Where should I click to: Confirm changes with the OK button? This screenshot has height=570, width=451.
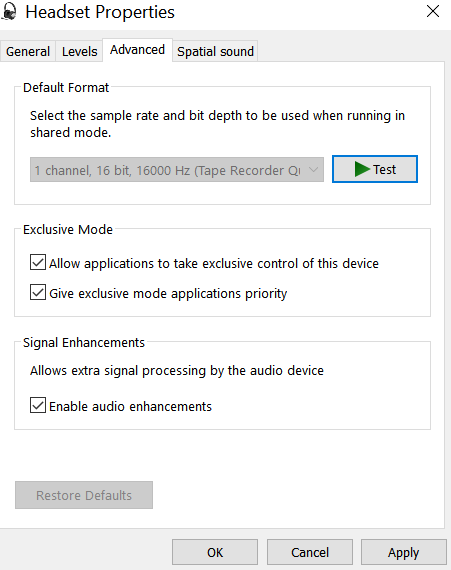215,552
